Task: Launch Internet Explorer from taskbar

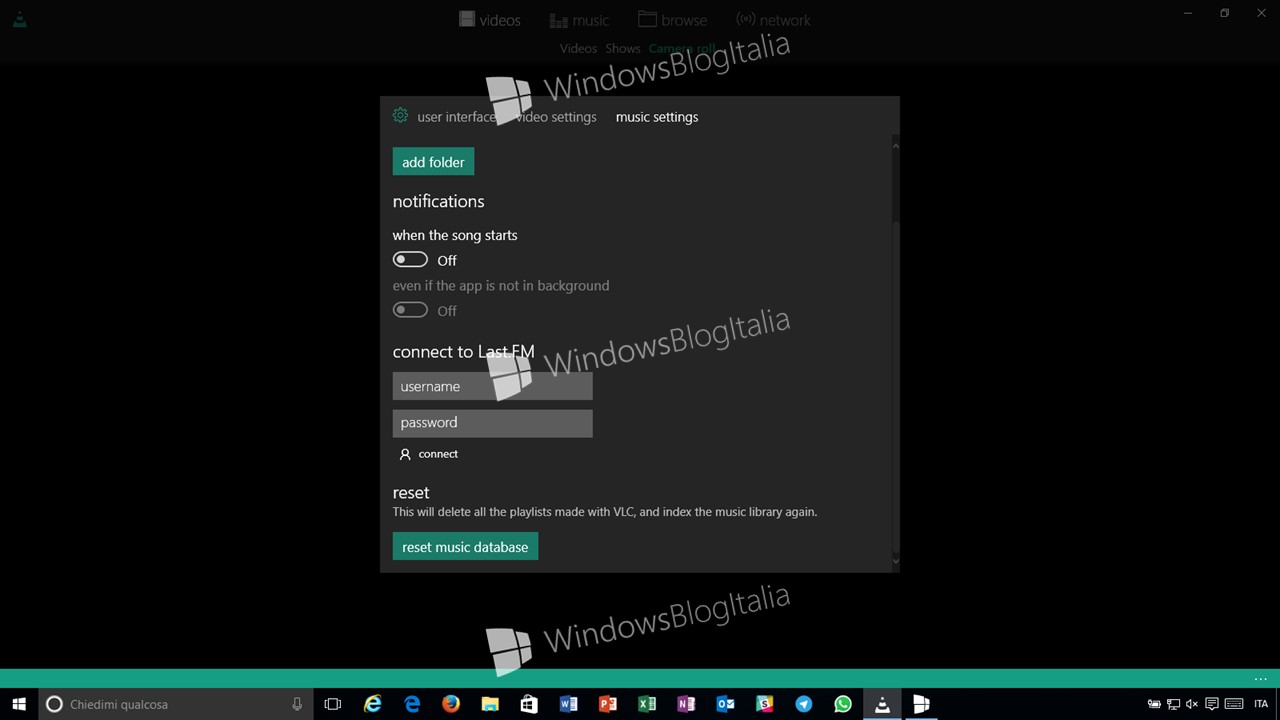Action: click(x=372, y=704)
